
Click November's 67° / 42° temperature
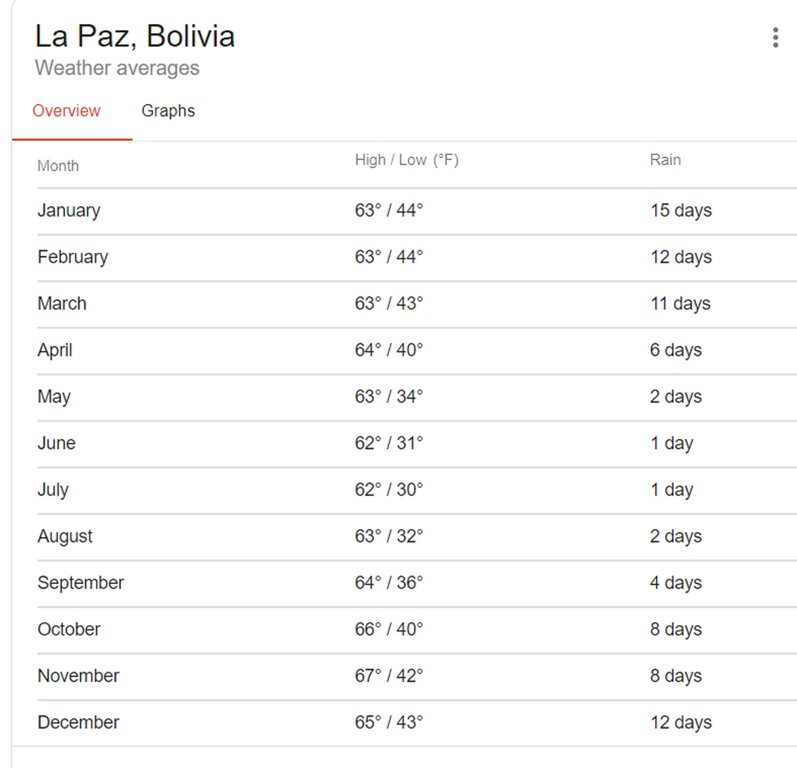(x=389, y=676)
